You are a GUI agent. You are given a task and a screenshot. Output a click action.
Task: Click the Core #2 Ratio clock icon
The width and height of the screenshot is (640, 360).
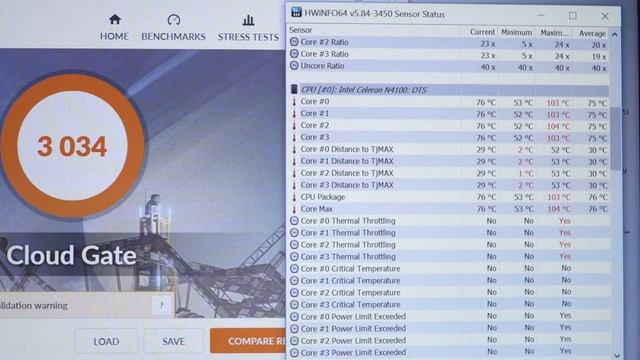[294, 42]
